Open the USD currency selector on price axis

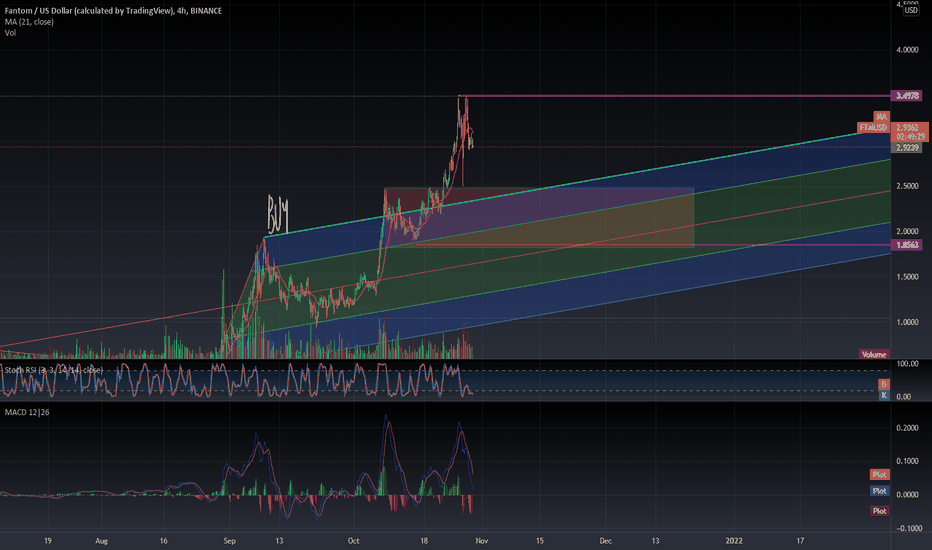[911, 10]
